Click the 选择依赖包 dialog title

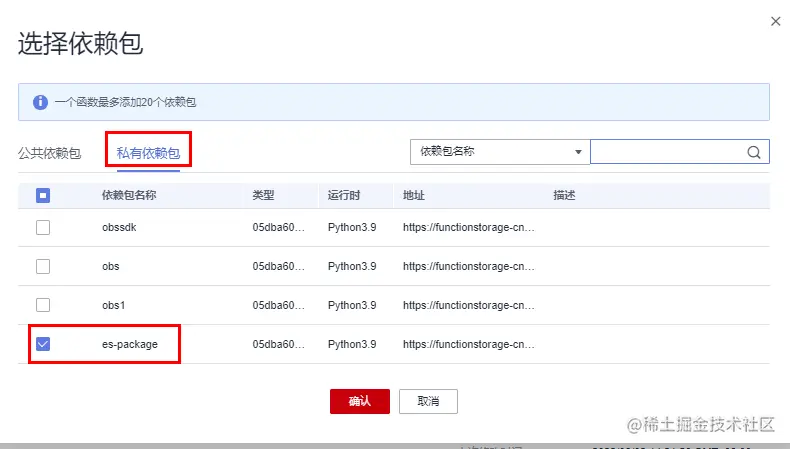[x=81, y=43]
